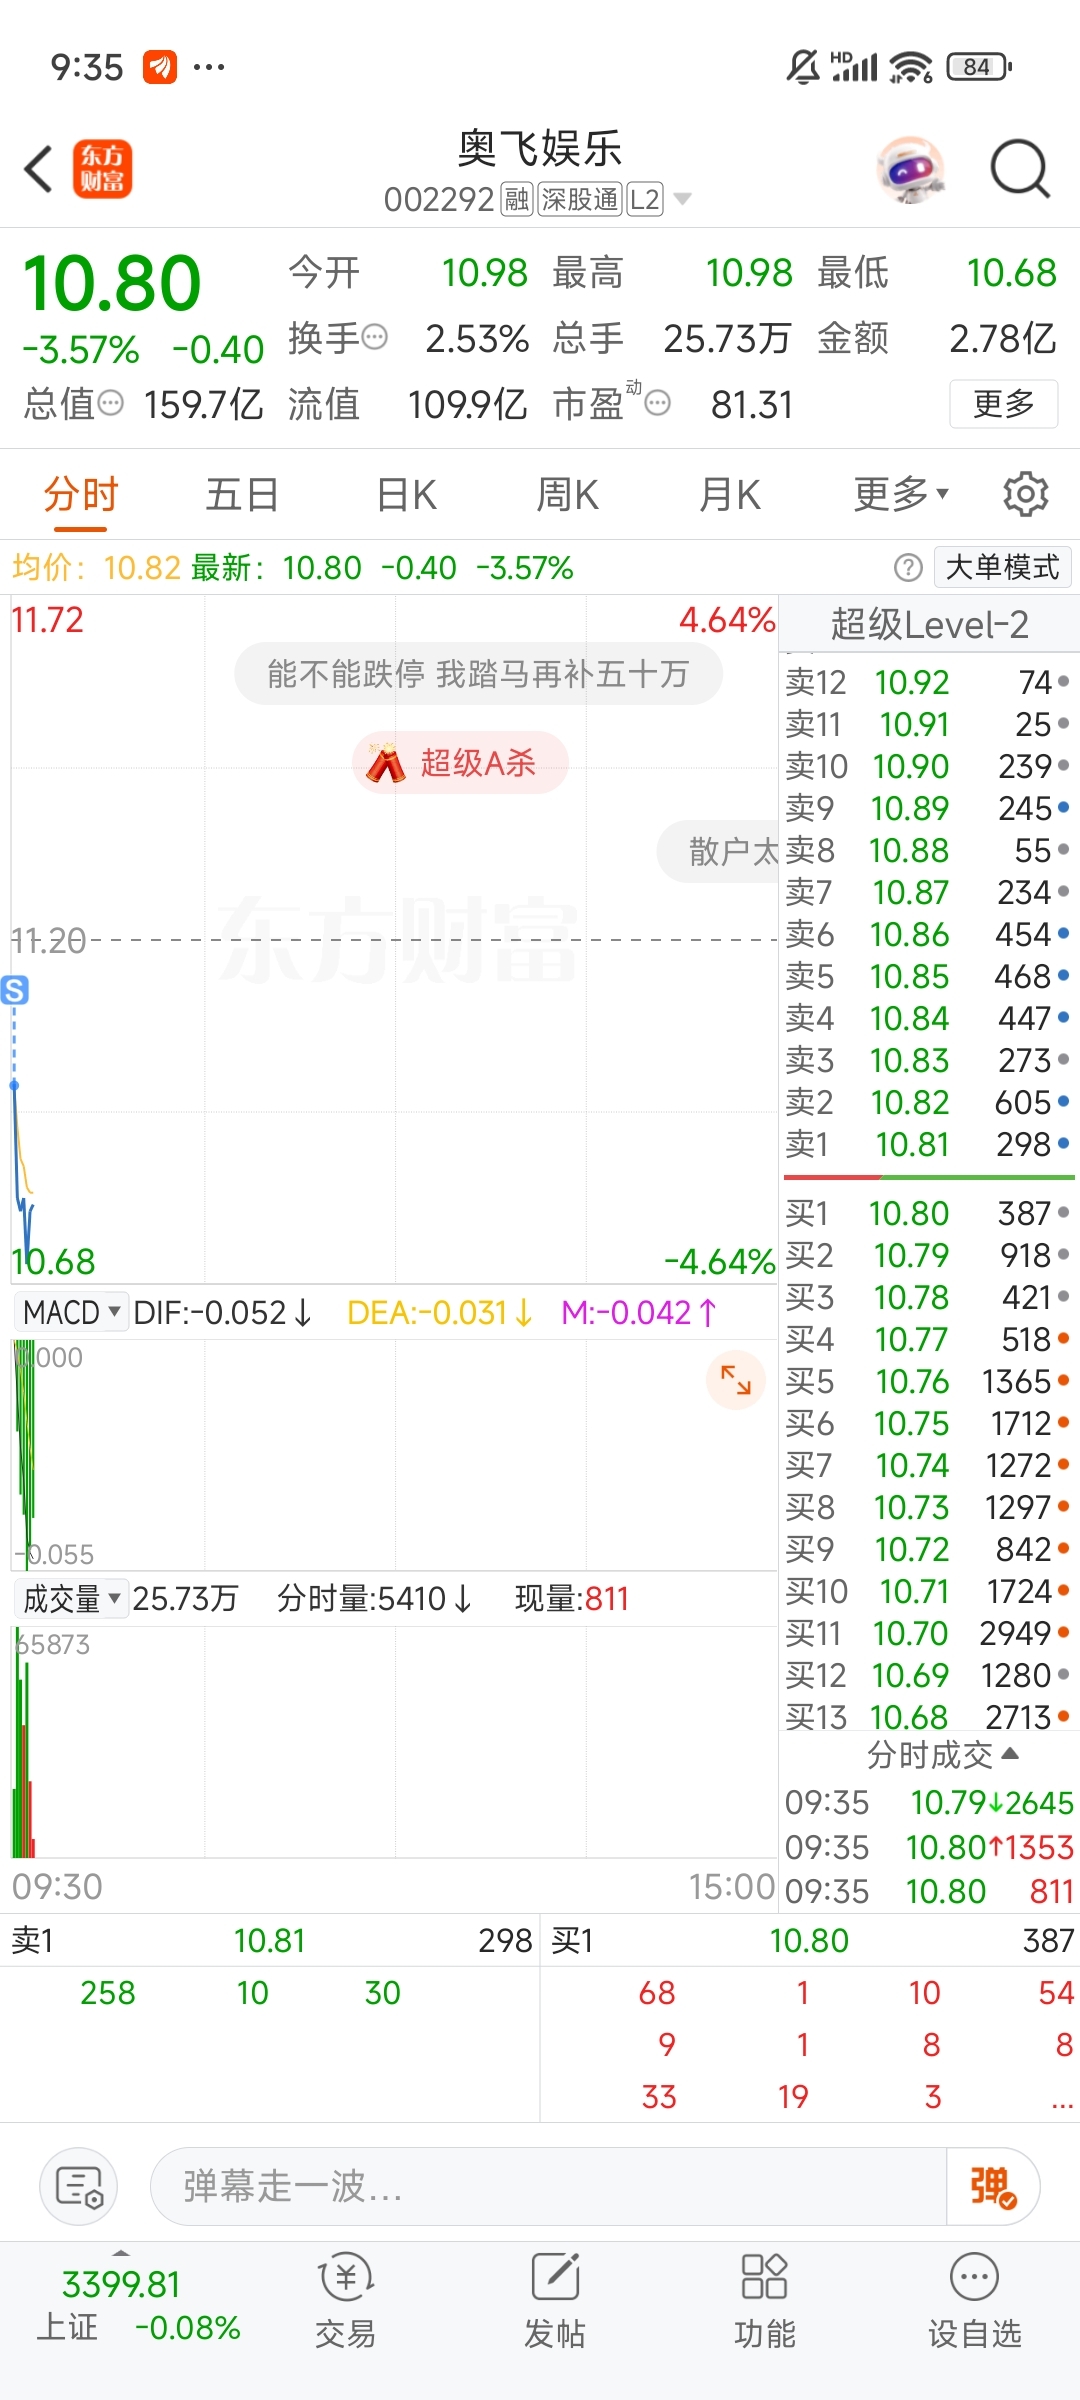
Task: Switch to the 分时 tab
Action: (80, 494)
